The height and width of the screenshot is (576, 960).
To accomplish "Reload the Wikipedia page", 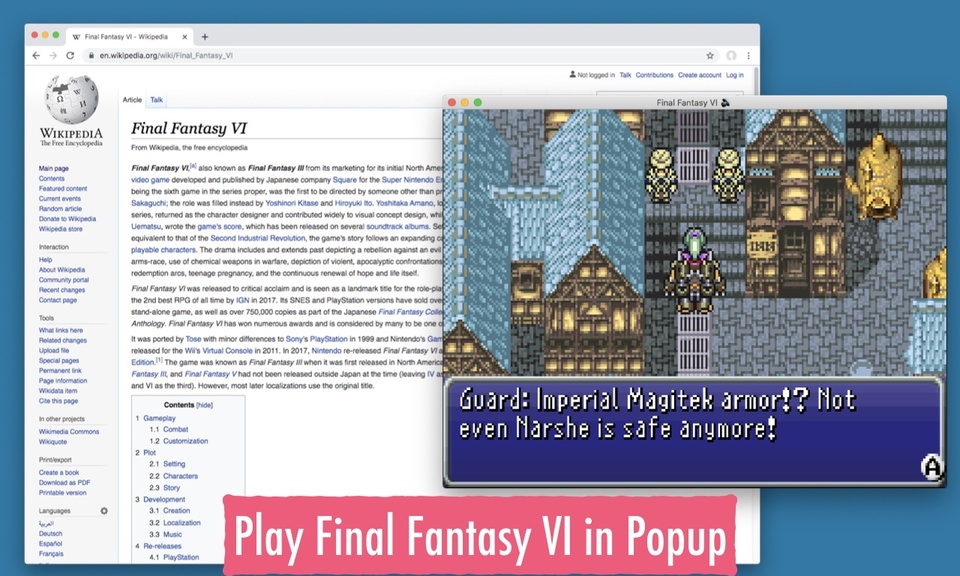I will (70, 55).
